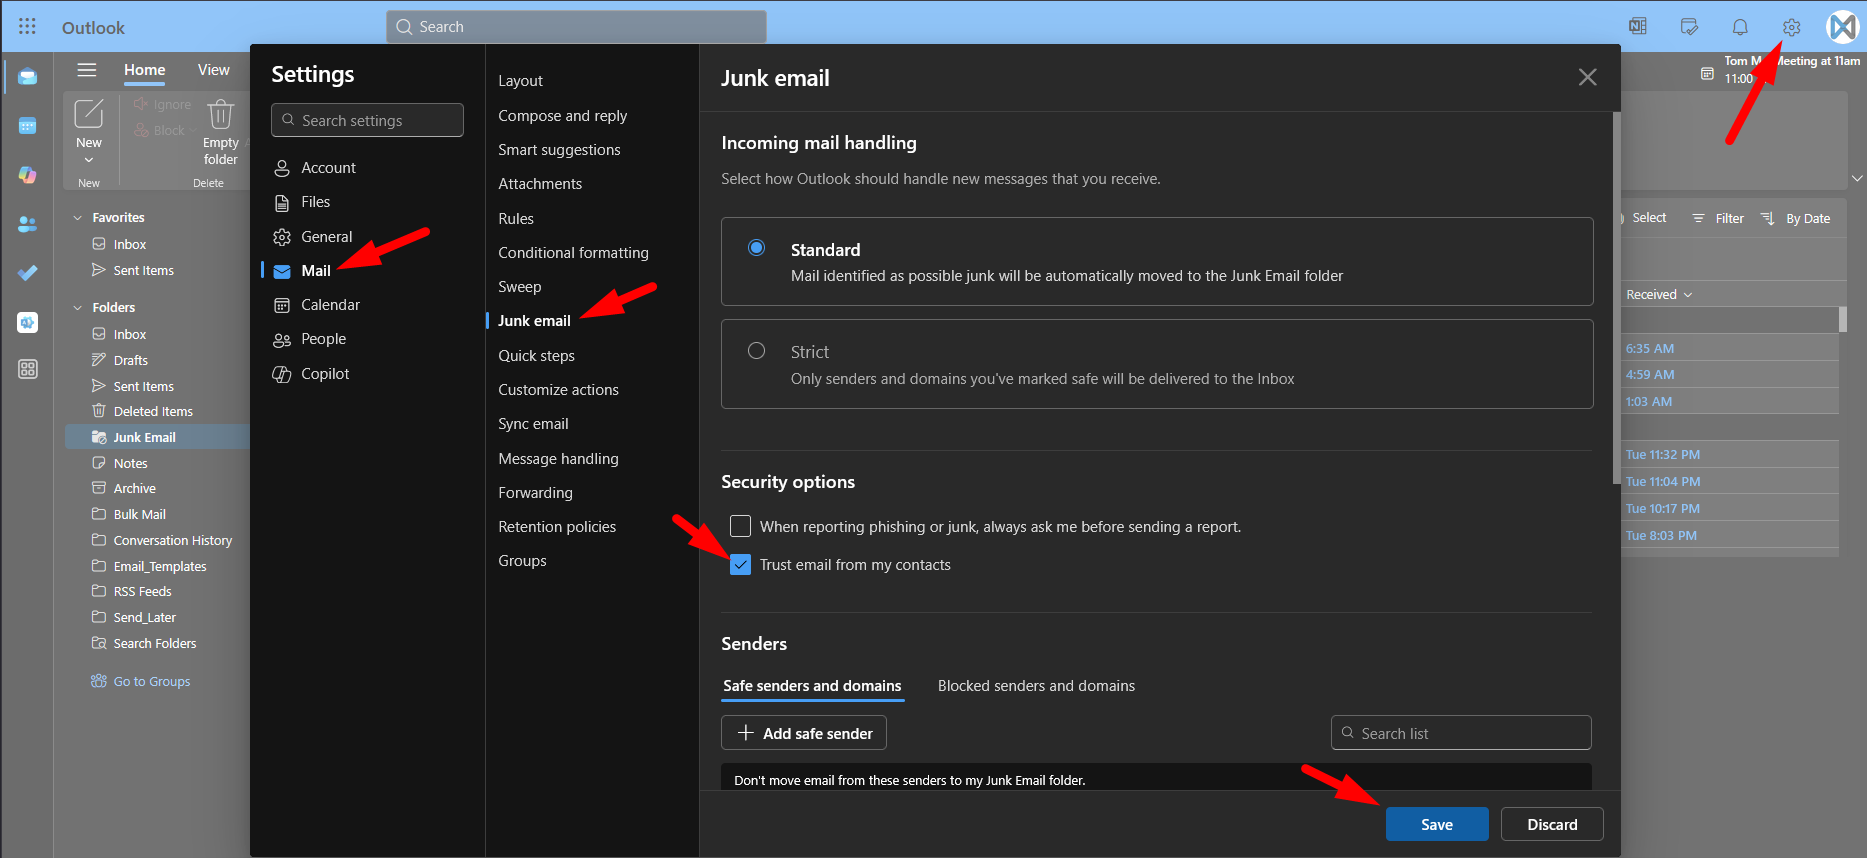Screen dimensions: 1867x858
Task: Click Save button
Action: coord(1437,824)
